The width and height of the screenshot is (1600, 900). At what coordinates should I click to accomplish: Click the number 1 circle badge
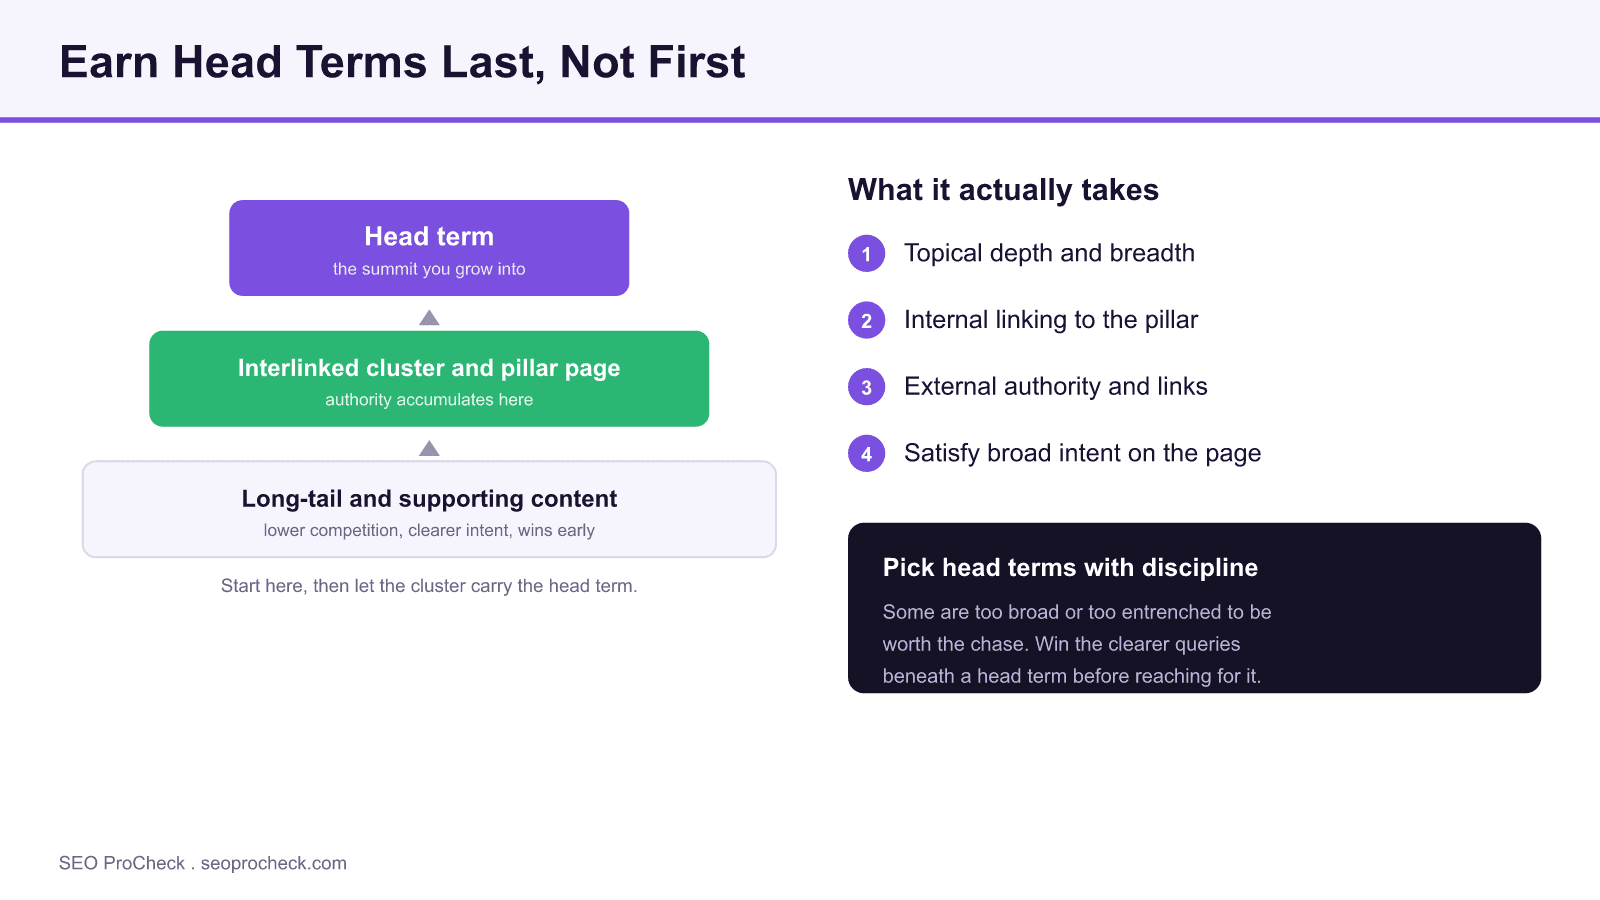866,254
